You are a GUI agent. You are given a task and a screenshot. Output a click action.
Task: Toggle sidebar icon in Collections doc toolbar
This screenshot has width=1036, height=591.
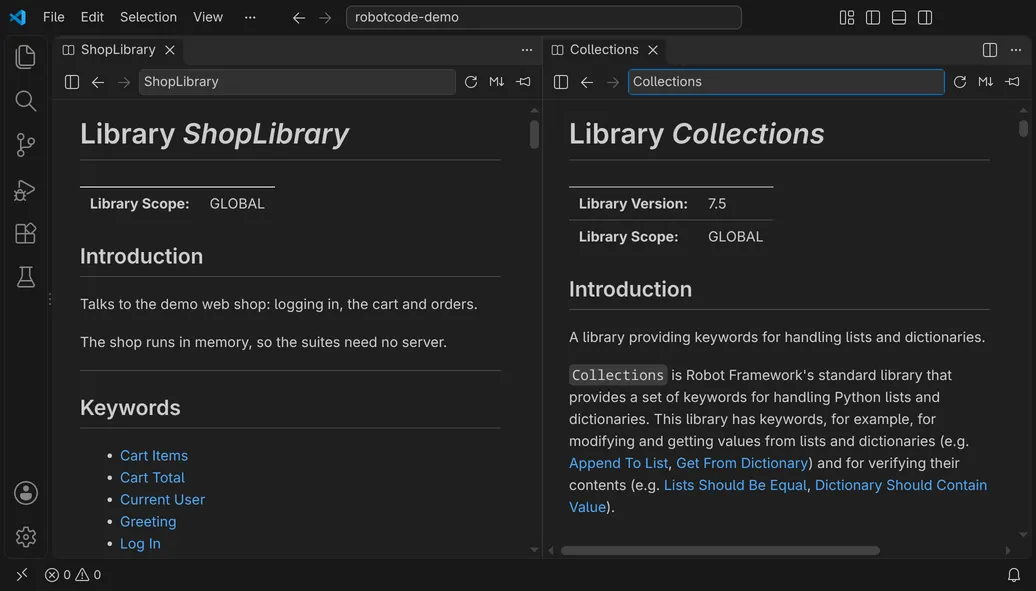pyautogui.click(x=561, y=82)
